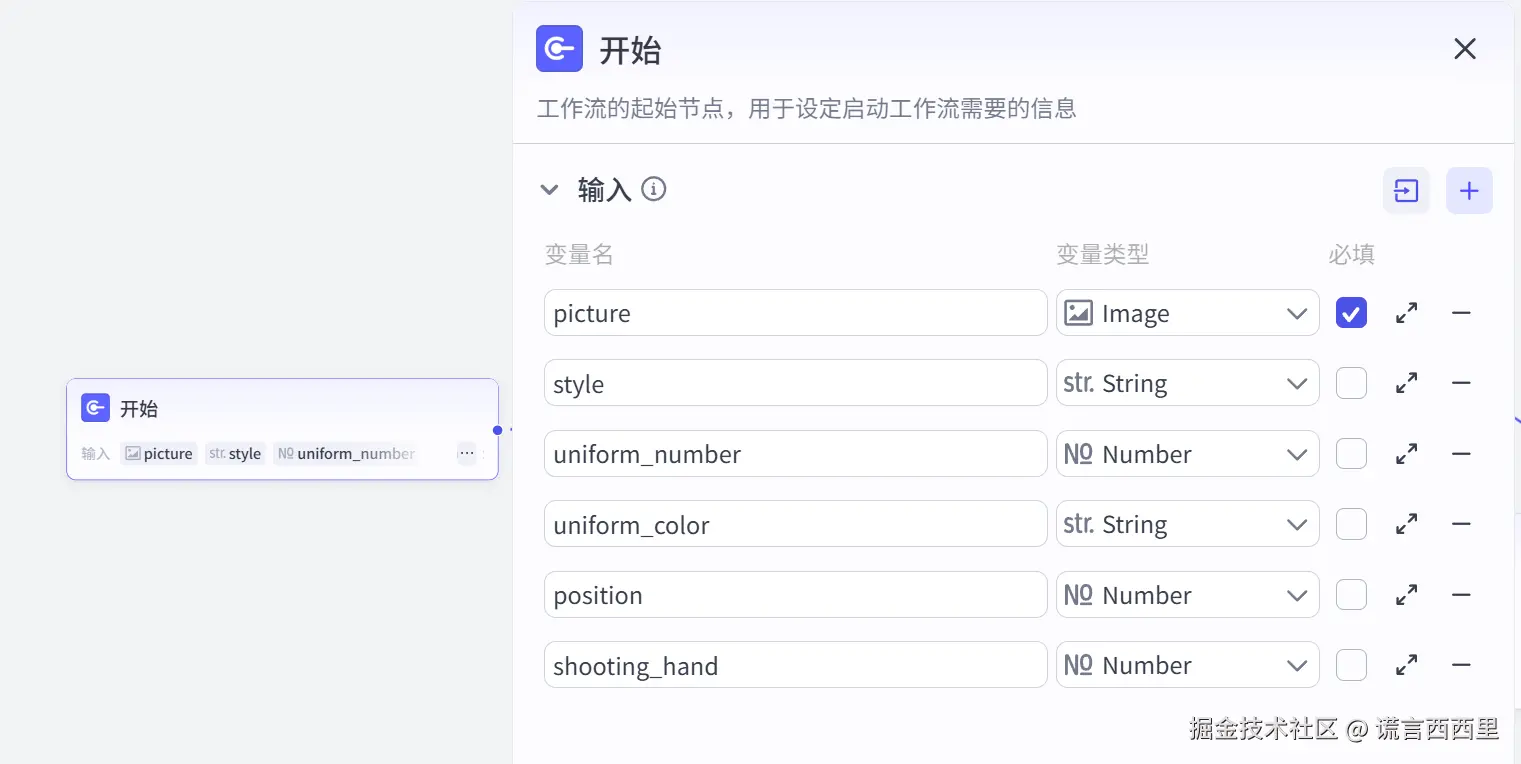Open the more options on 开始 node
The height and width of the screenshot is (764, 1521).
467,453
